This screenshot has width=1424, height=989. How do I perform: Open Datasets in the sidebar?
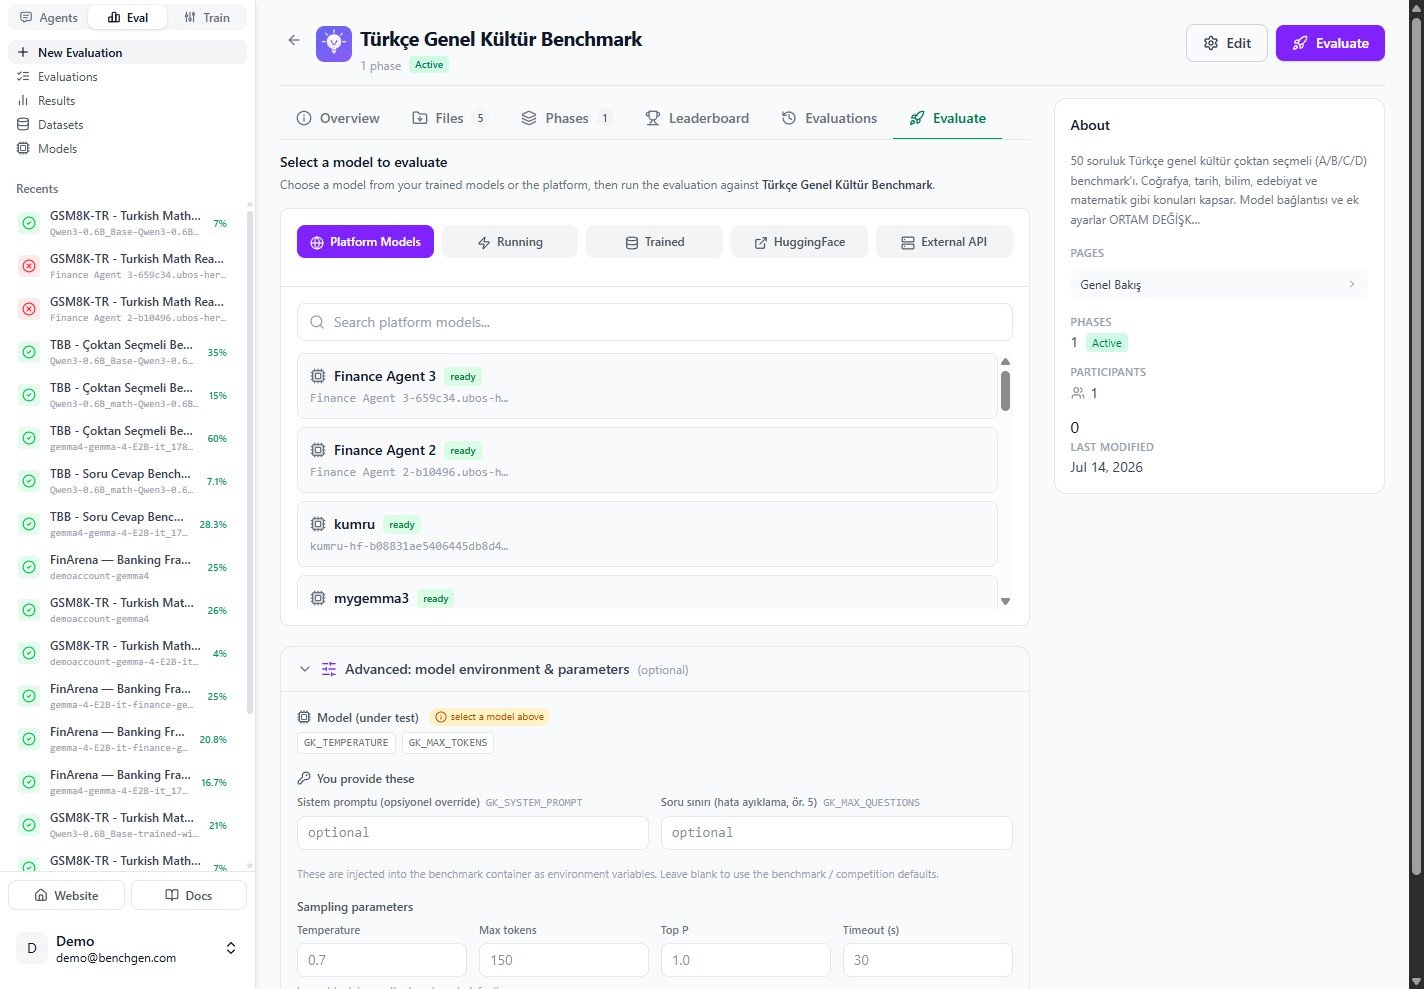click(x=127, y=124)
